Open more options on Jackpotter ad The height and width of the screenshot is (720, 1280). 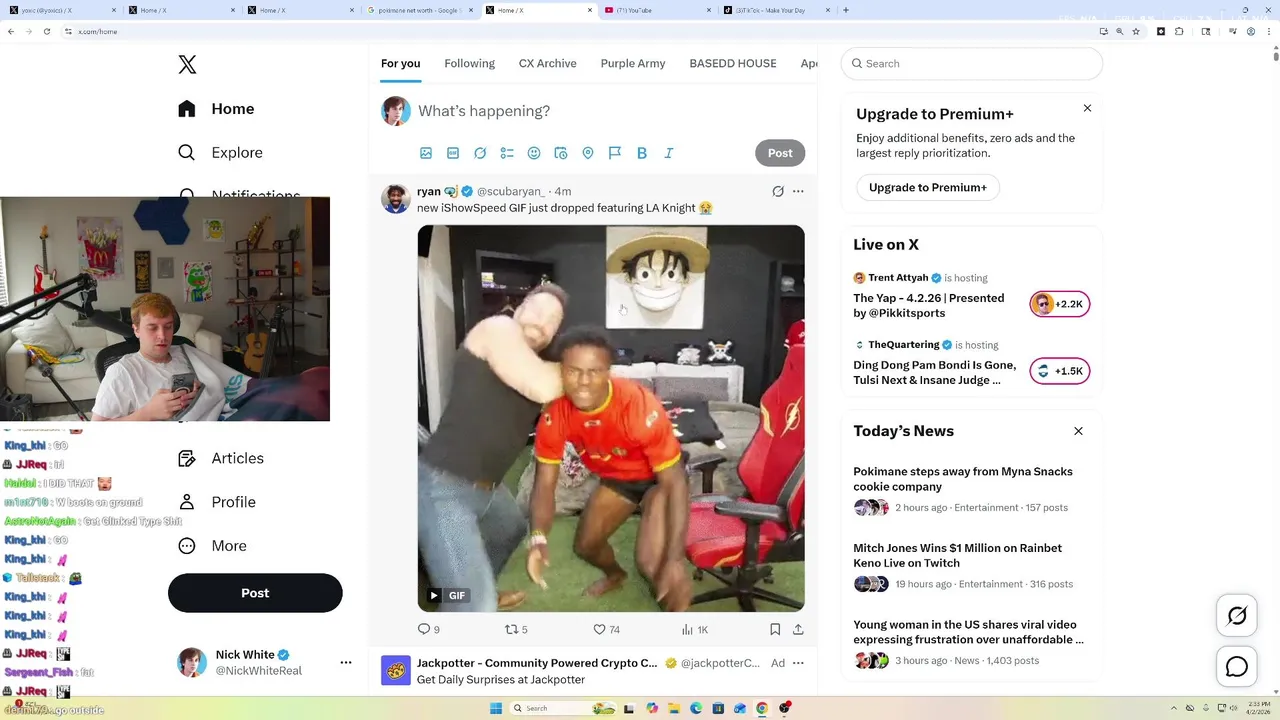pyautogui.click(x=798, y=663)
